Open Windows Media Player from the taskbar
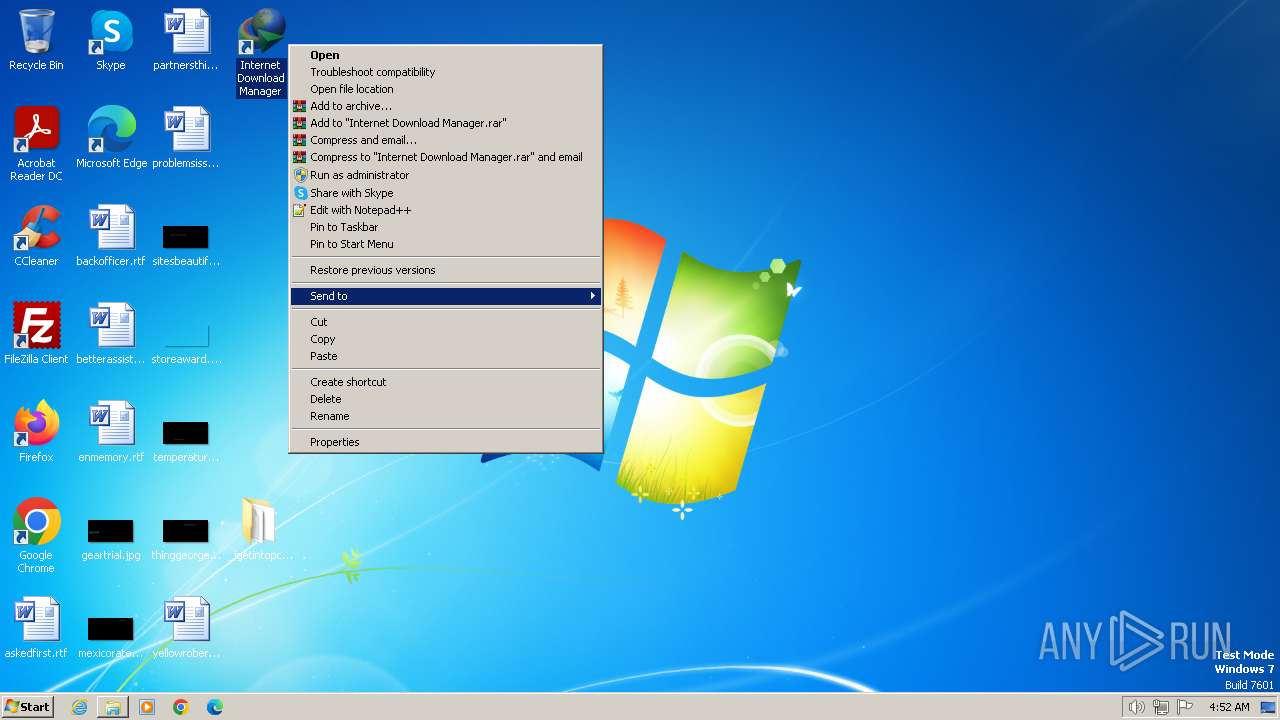 (x=147, y=707)
